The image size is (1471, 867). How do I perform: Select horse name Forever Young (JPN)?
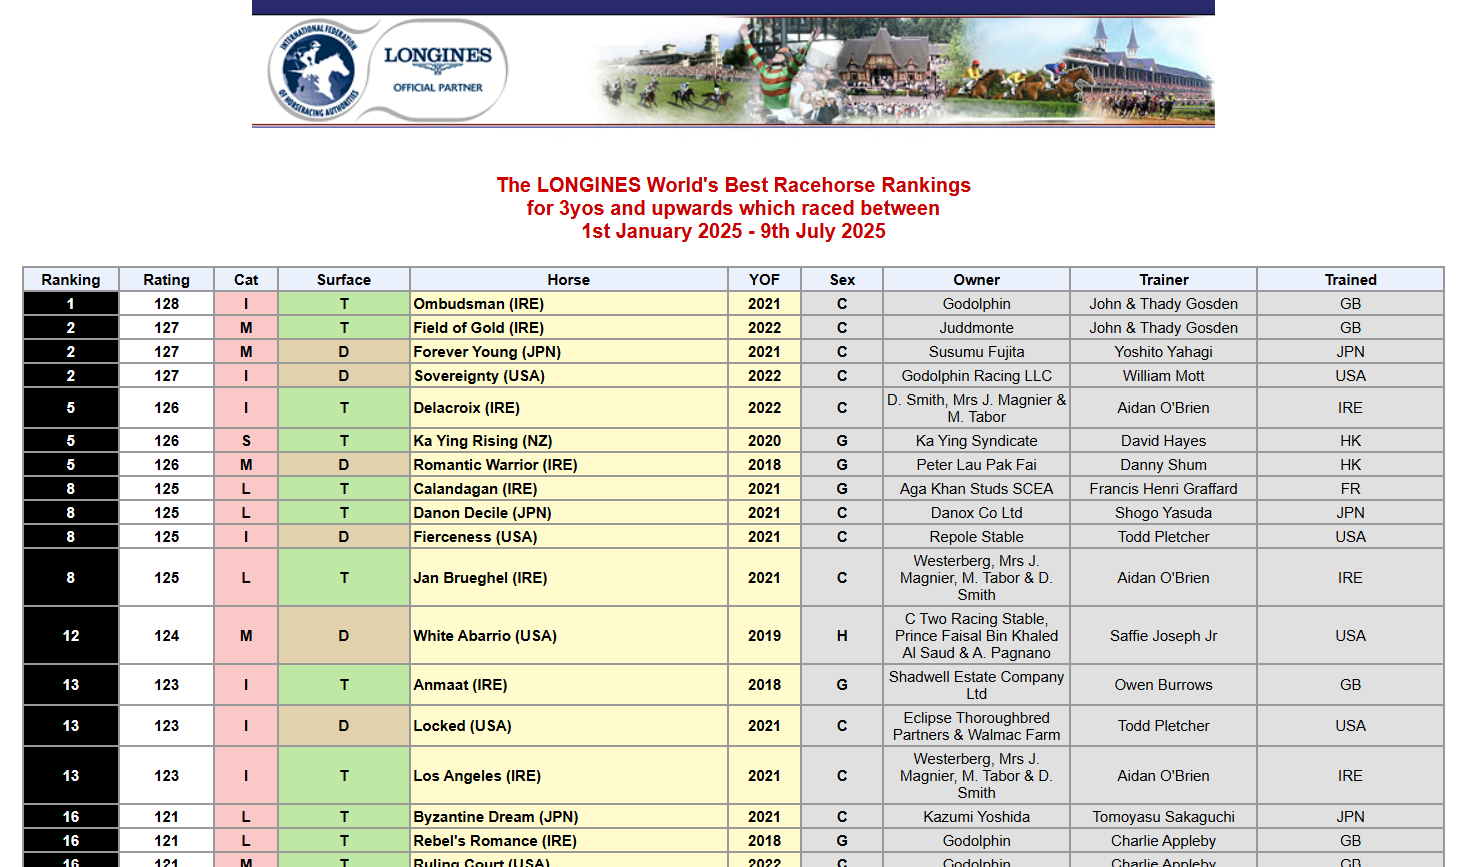tap(487, 352)
